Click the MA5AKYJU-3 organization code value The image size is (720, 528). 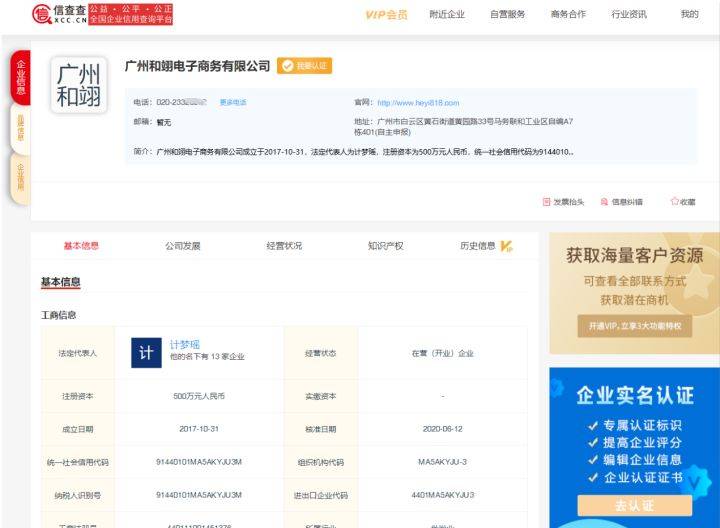pos(443,462)
